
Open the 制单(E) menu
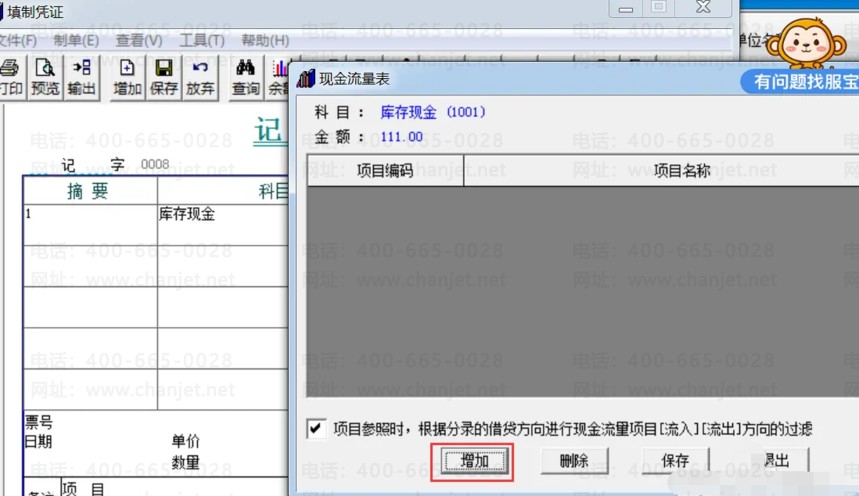(76, 41)
